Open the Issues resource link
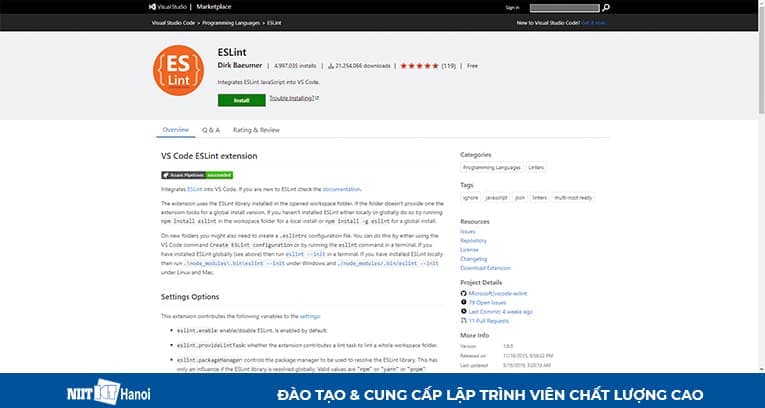 (468, 231)
